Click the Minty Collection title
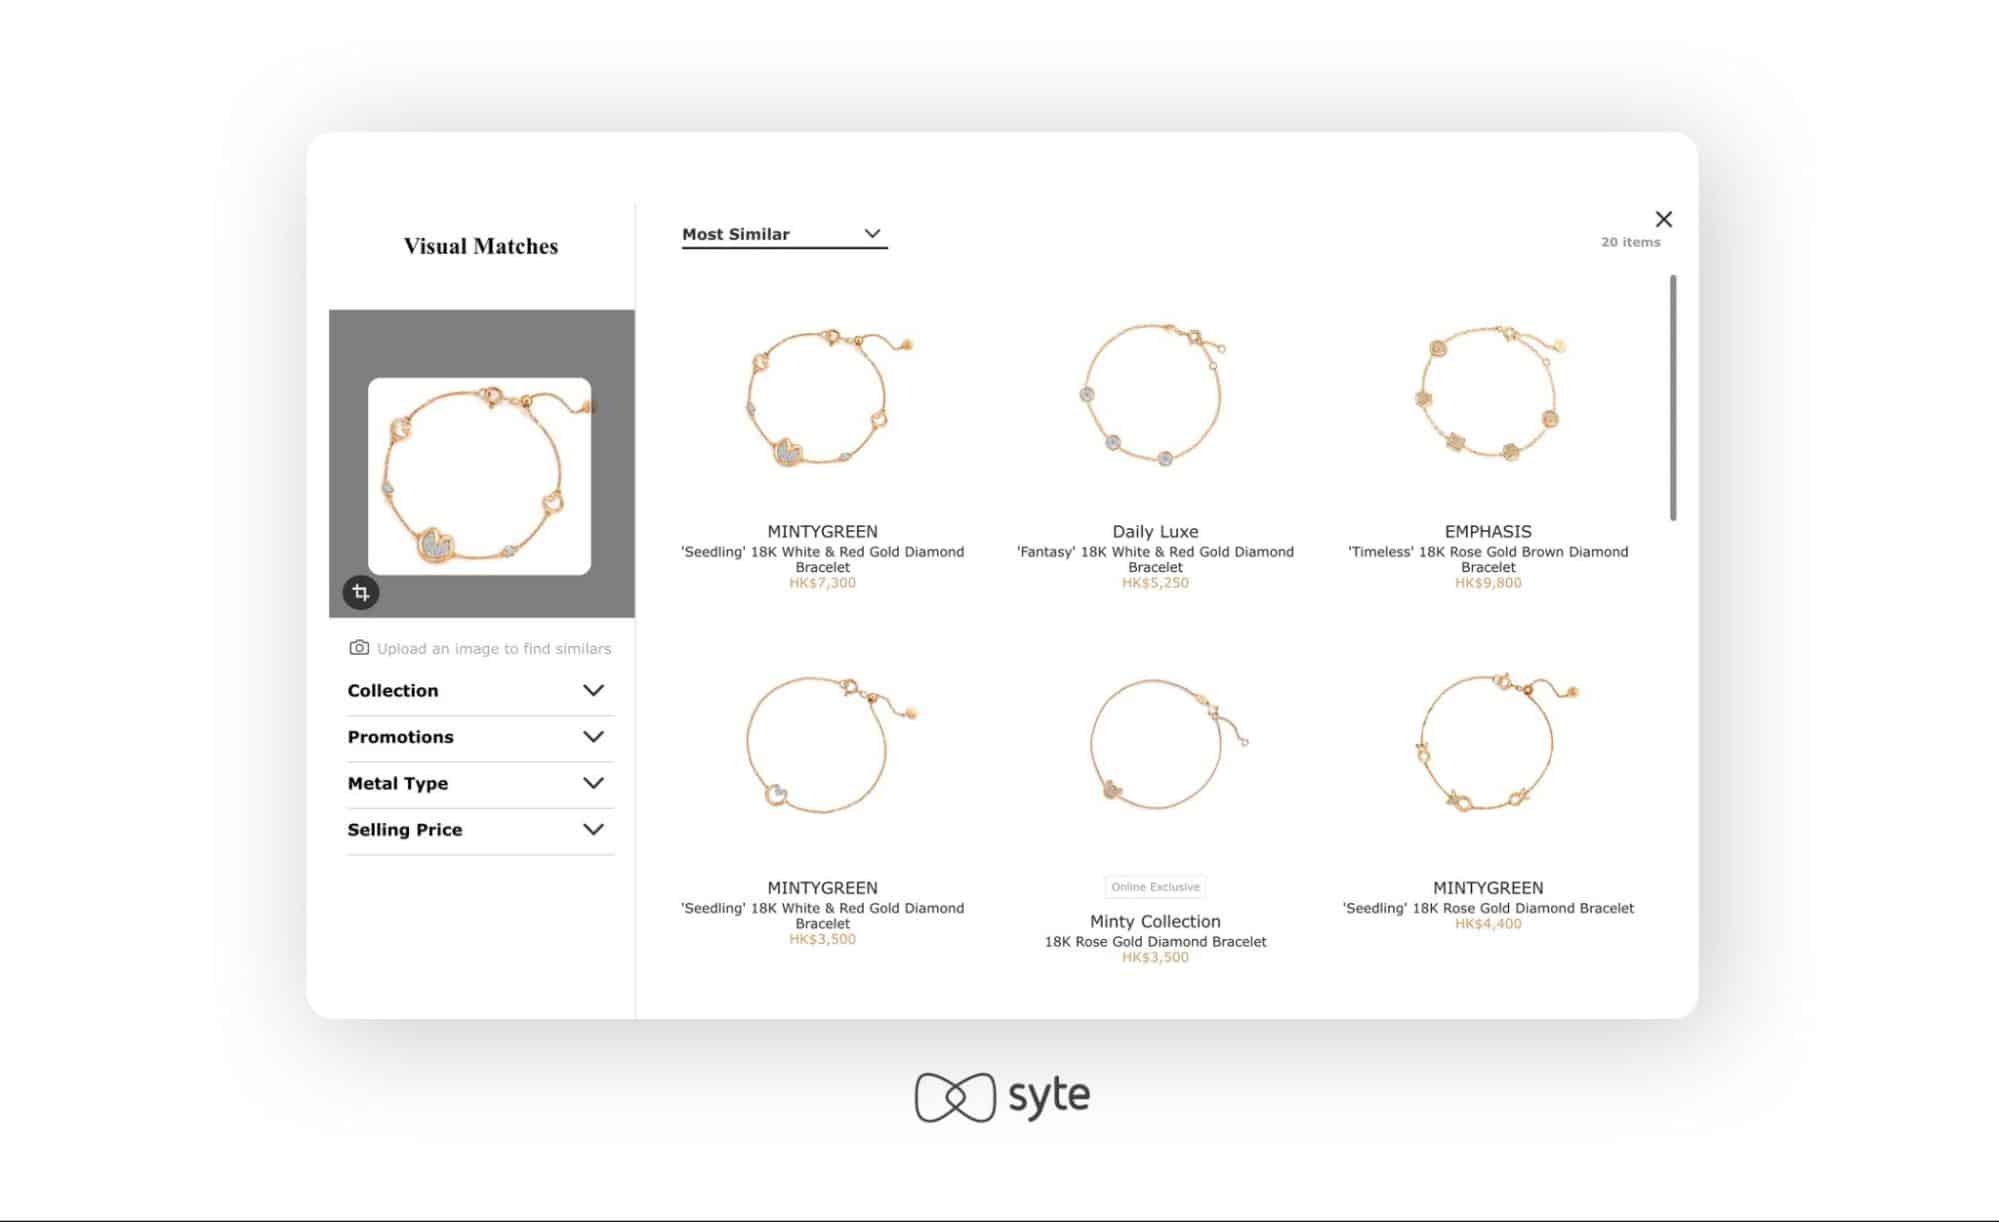This screenshot has width=1999, height=1222. pos(1155,921)
